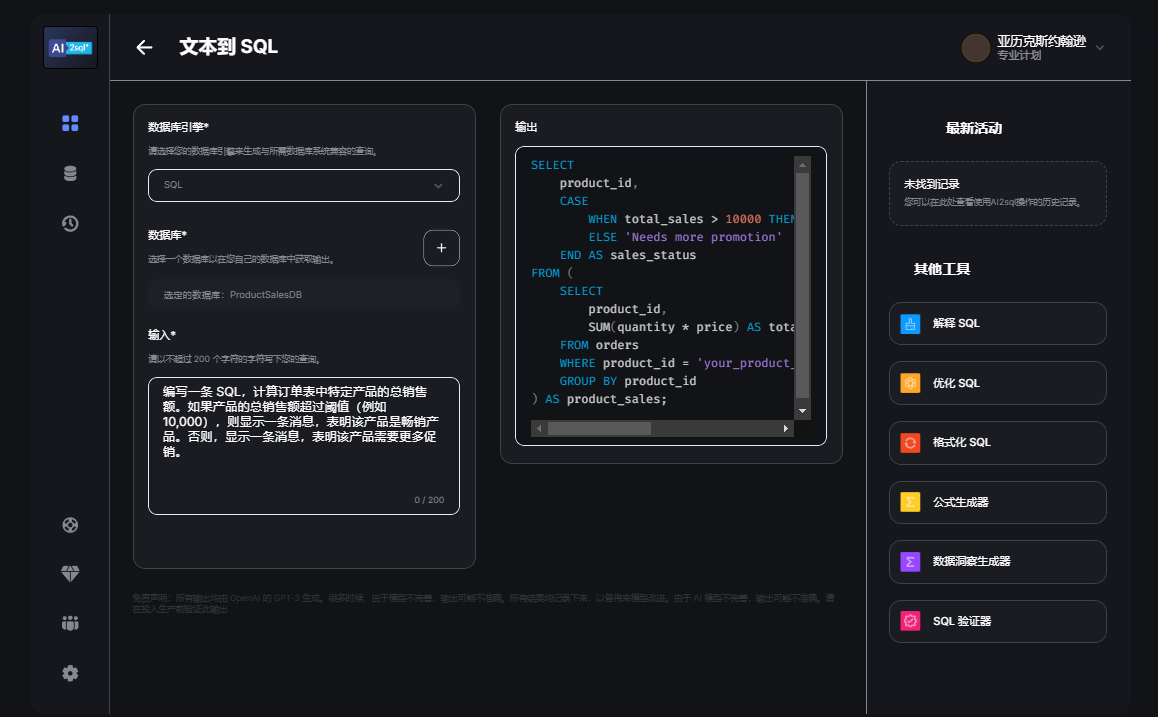
Task: Open the 解释 SQL tool
Action: [x=998, y=323]
